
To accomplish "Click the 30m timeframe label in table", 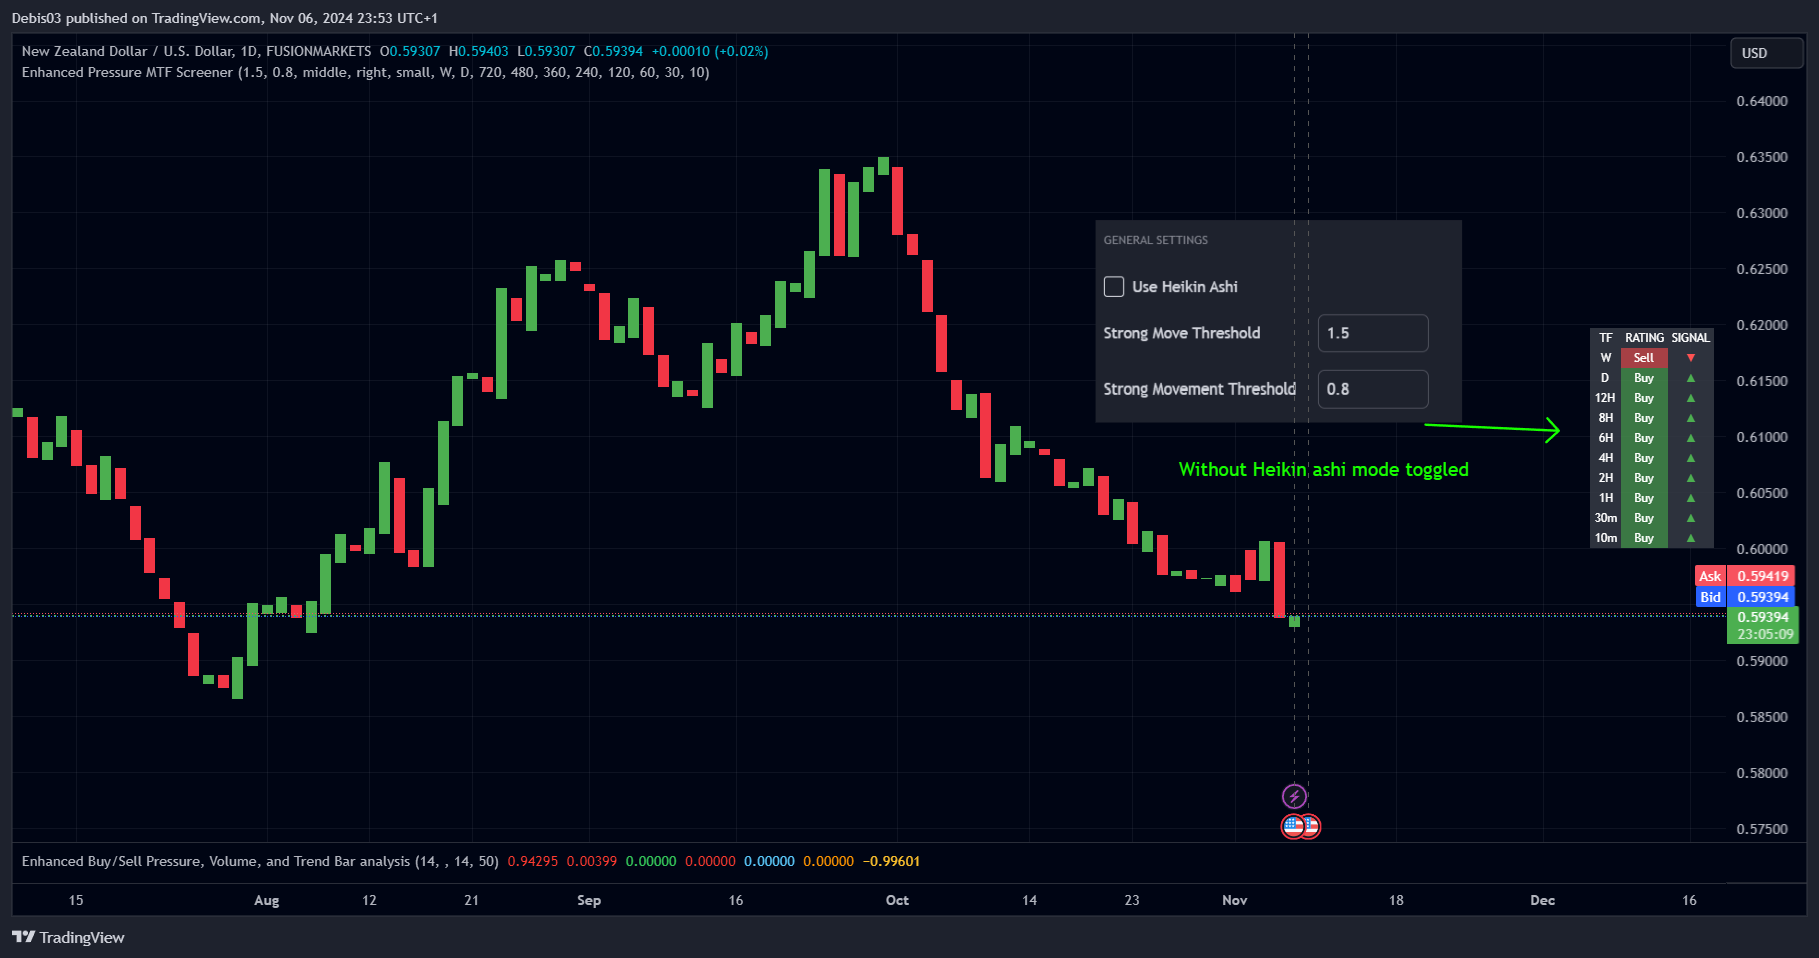I will 1605,518.
